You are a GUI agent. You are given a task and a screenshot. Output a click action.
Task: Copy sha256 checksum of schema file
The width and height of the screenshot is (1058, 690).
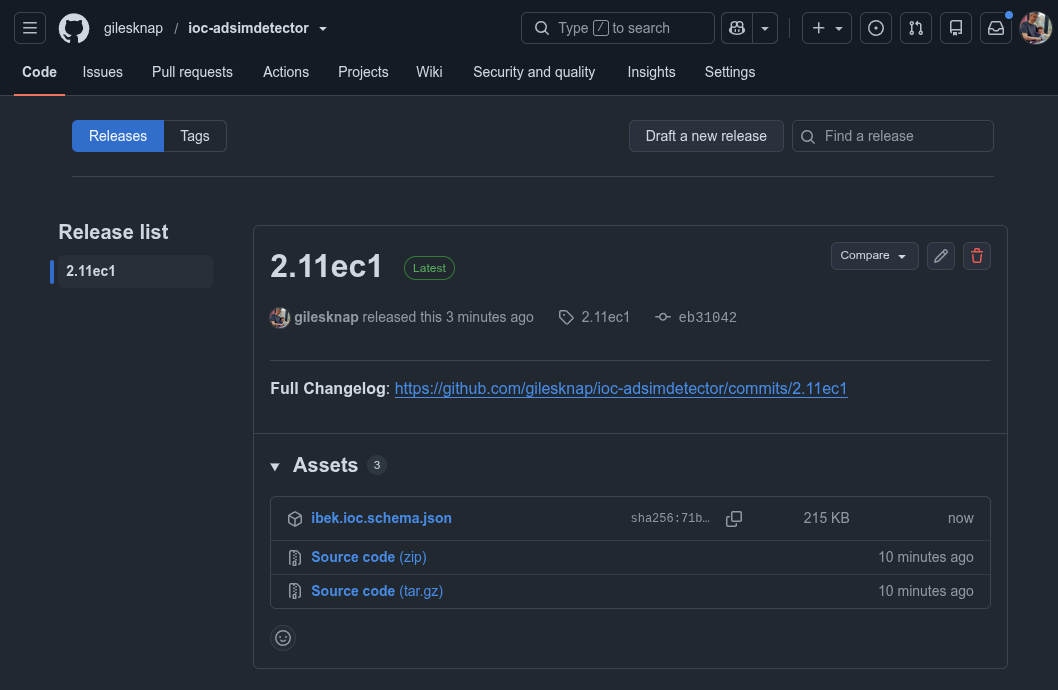click(x=734, y=519)
